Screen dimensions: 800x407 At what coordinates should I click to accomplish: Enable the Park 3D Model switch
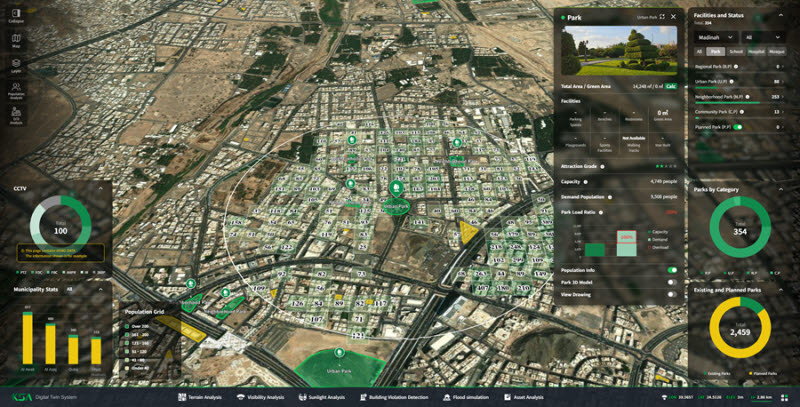pyautogui.click(x=672, y=282)
